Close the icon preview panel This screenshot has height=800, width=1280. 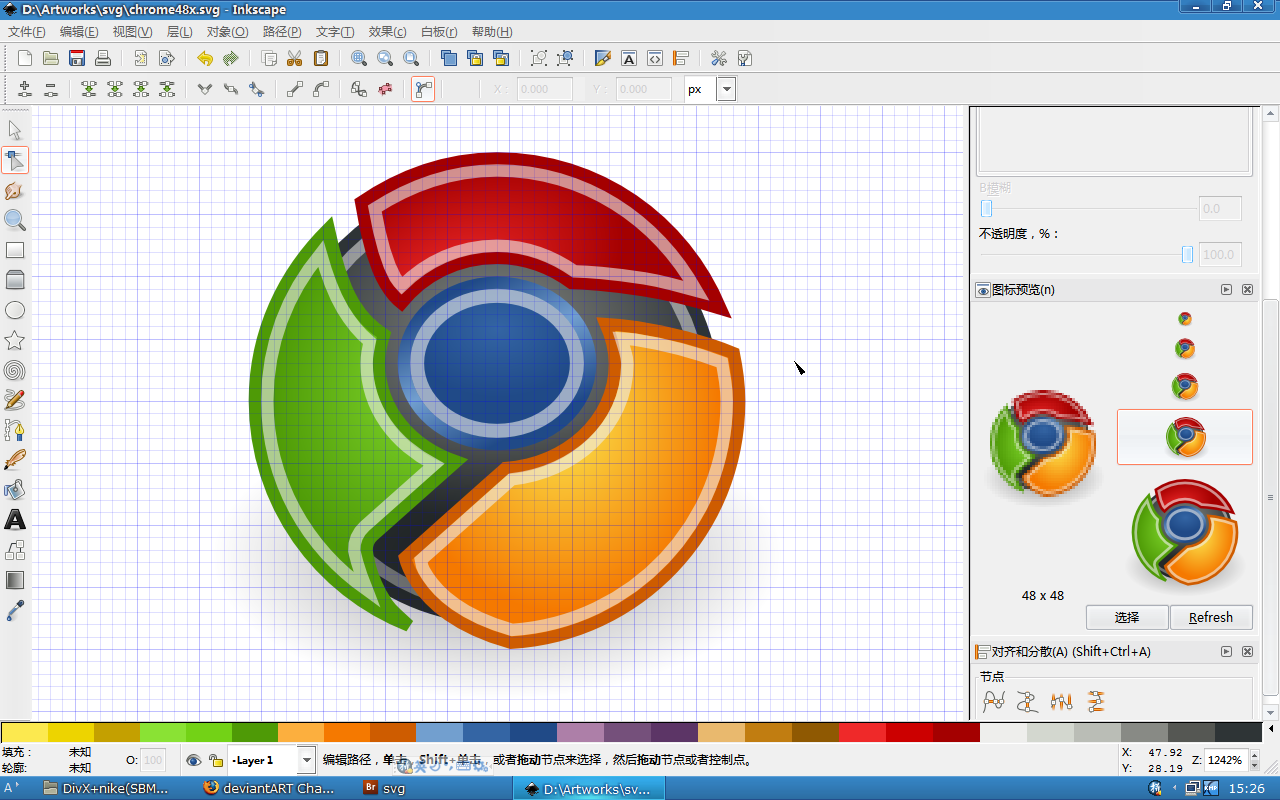(x=1247, y=289)
